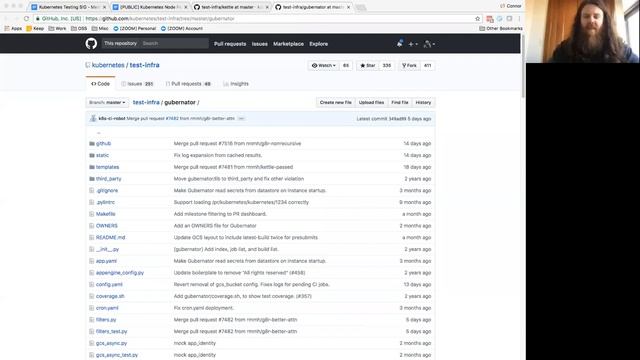Open the stargazers count
Viewport: 640px width, 360px height.
pyautogui.click(x=387, y=65)
